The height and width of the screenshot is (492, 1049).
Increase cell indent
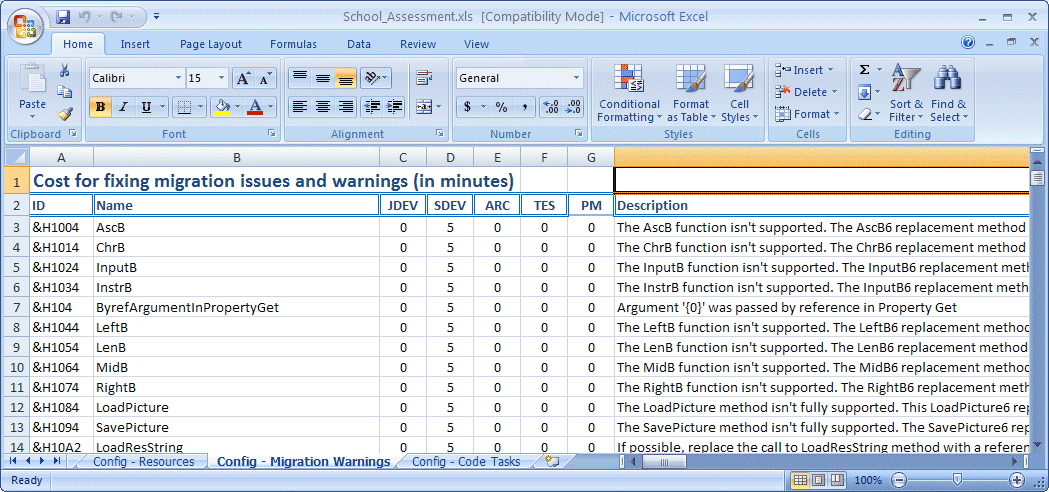pyautogui.click(x=395, y=106)
